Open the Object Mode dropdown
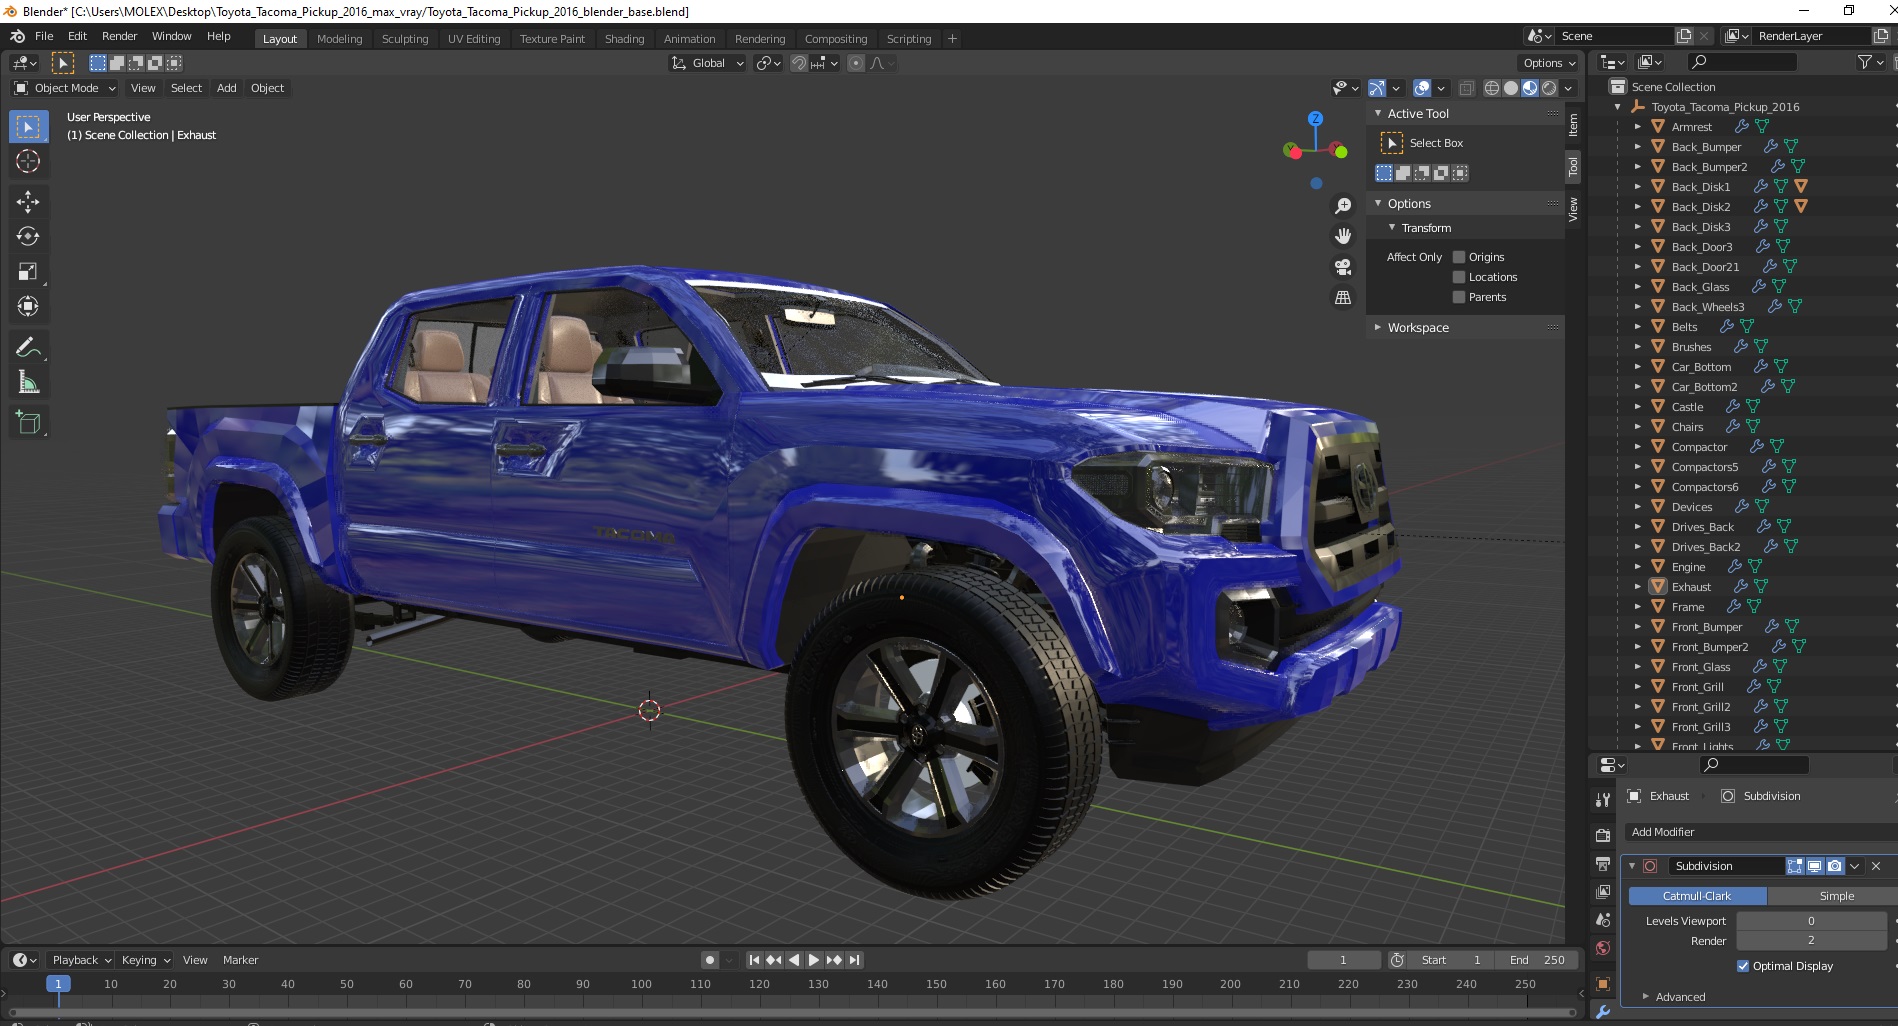1898x1026 pixels. coord(65,88)
